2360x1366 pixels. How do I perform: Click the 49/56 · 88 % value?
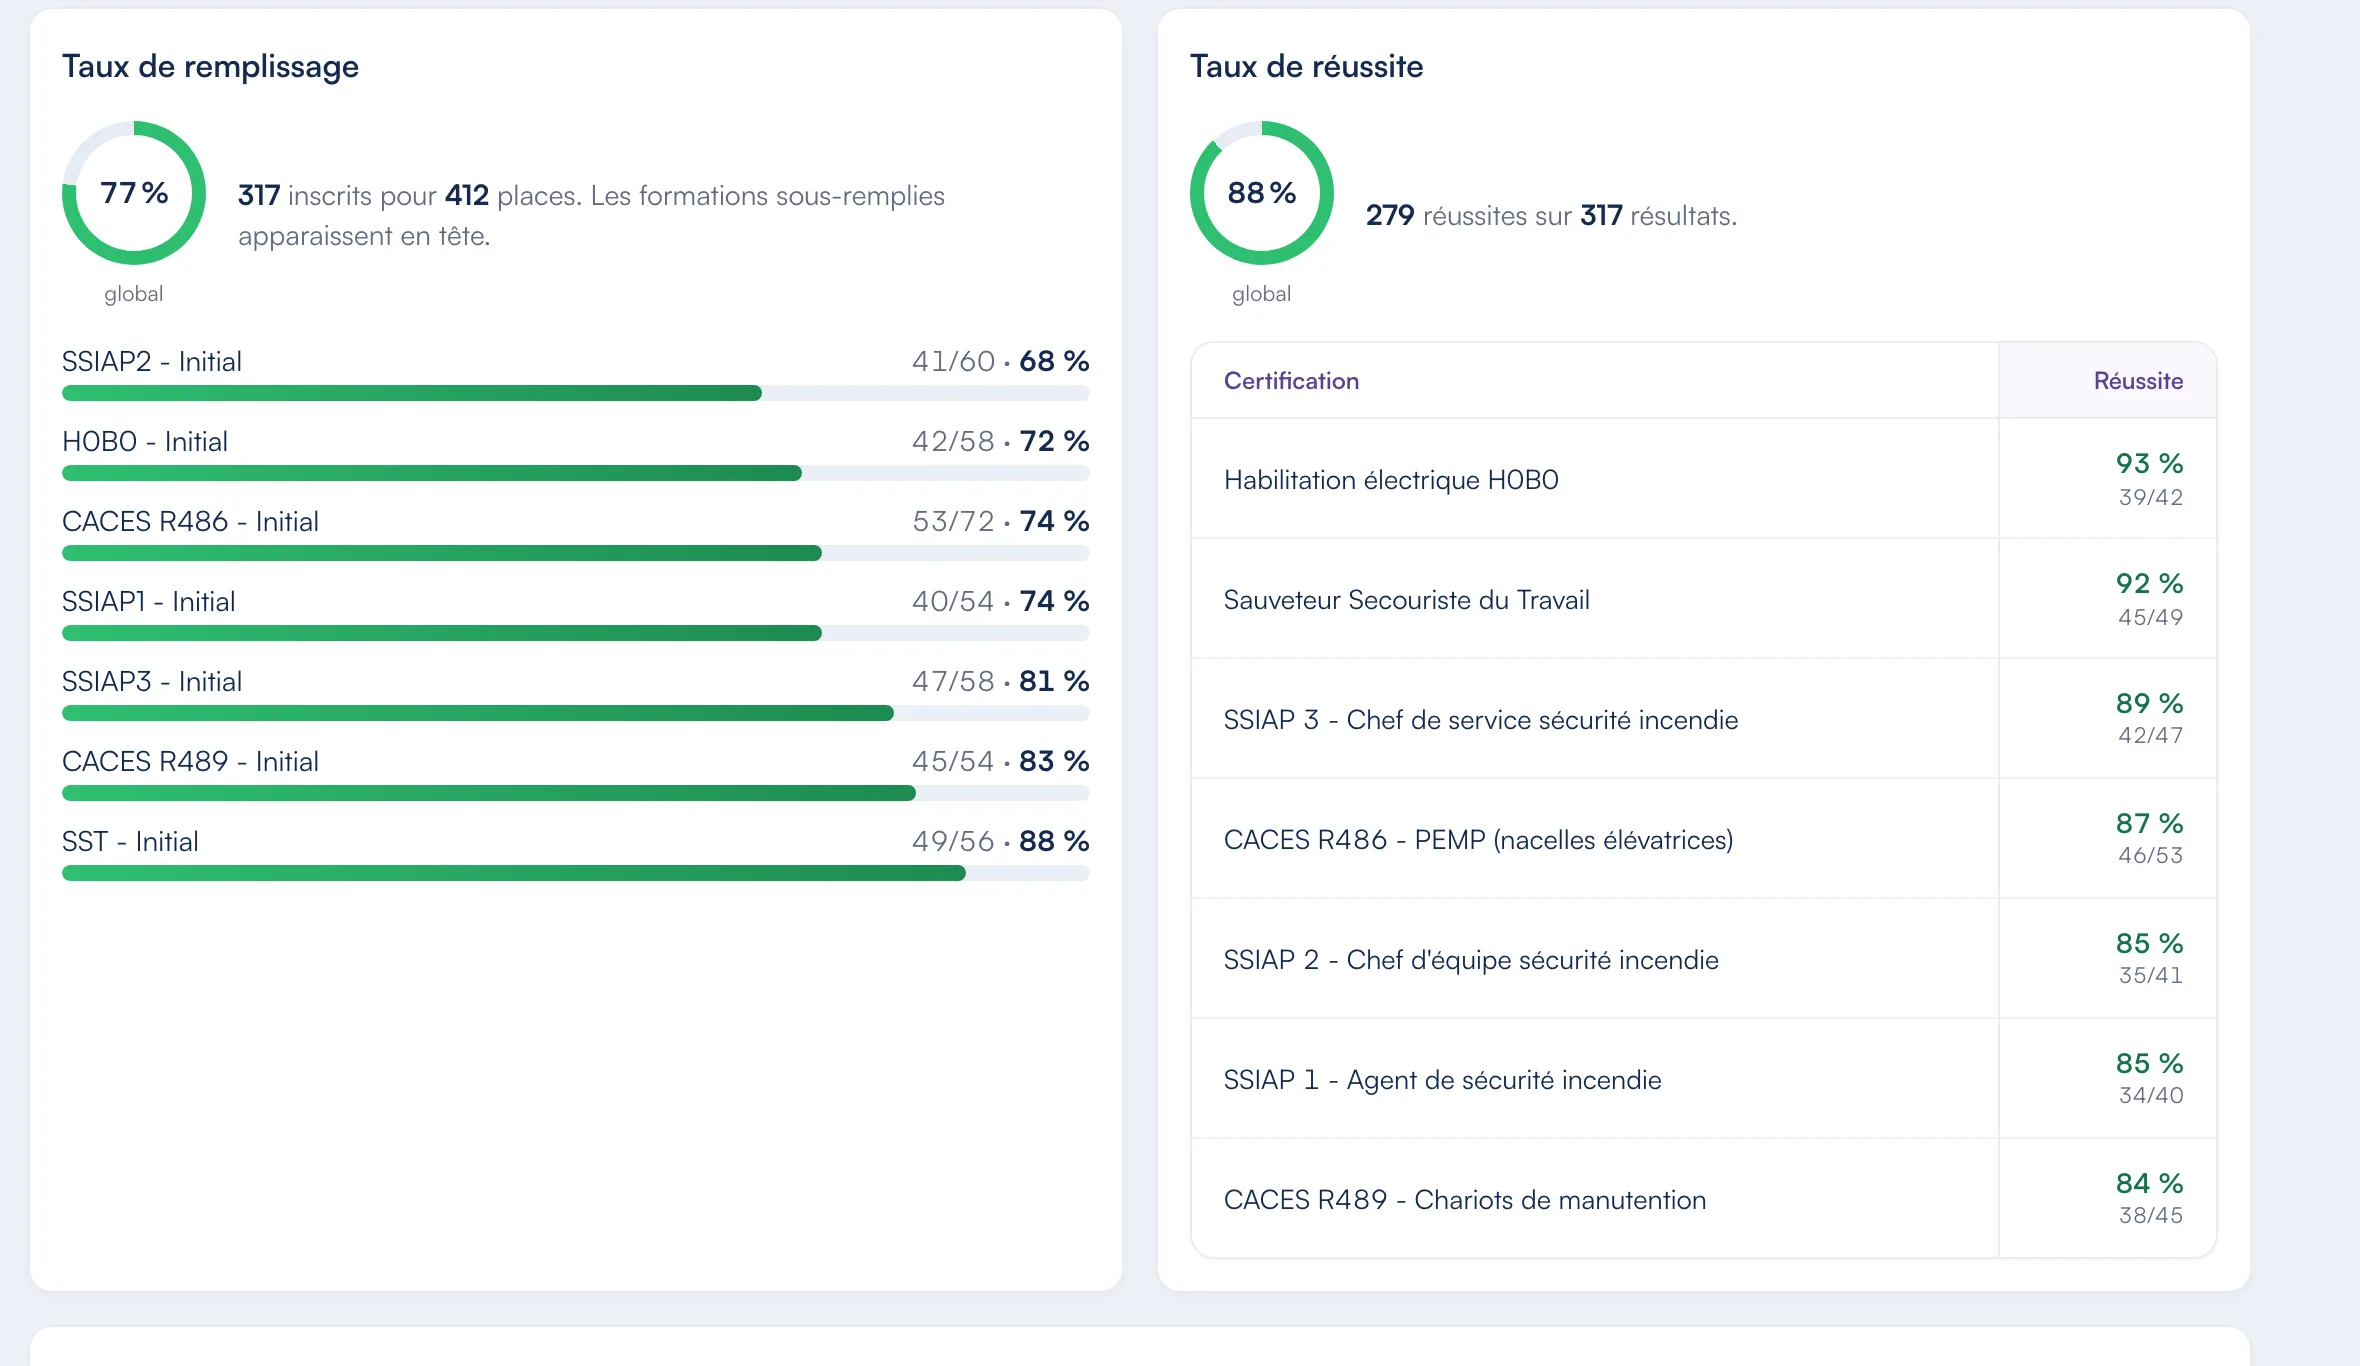(x=1000, y=841)
